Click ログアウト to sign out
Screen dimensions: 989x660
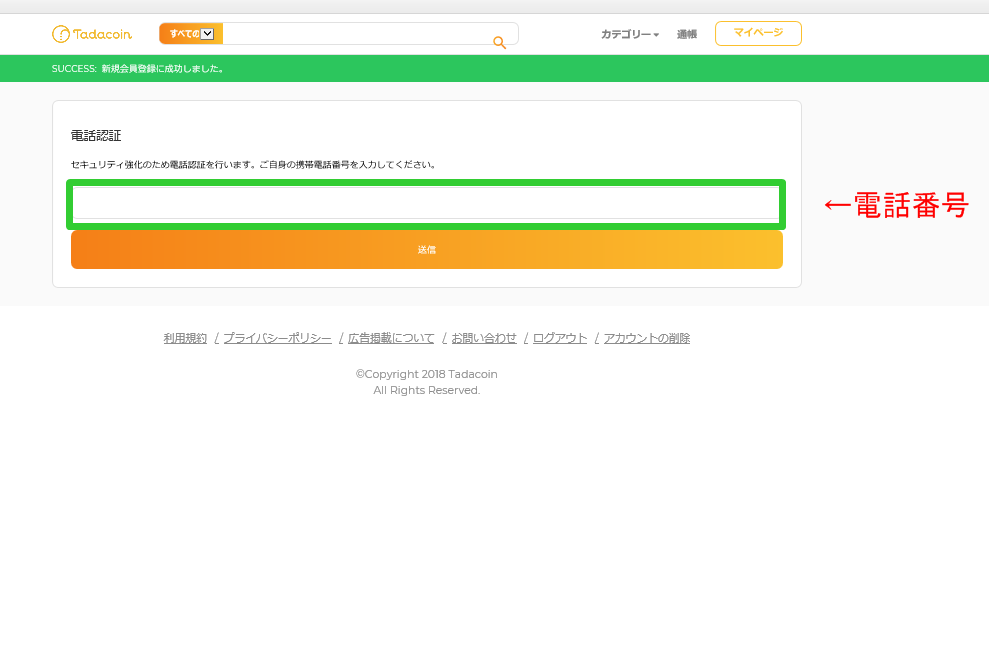point(560,338)
